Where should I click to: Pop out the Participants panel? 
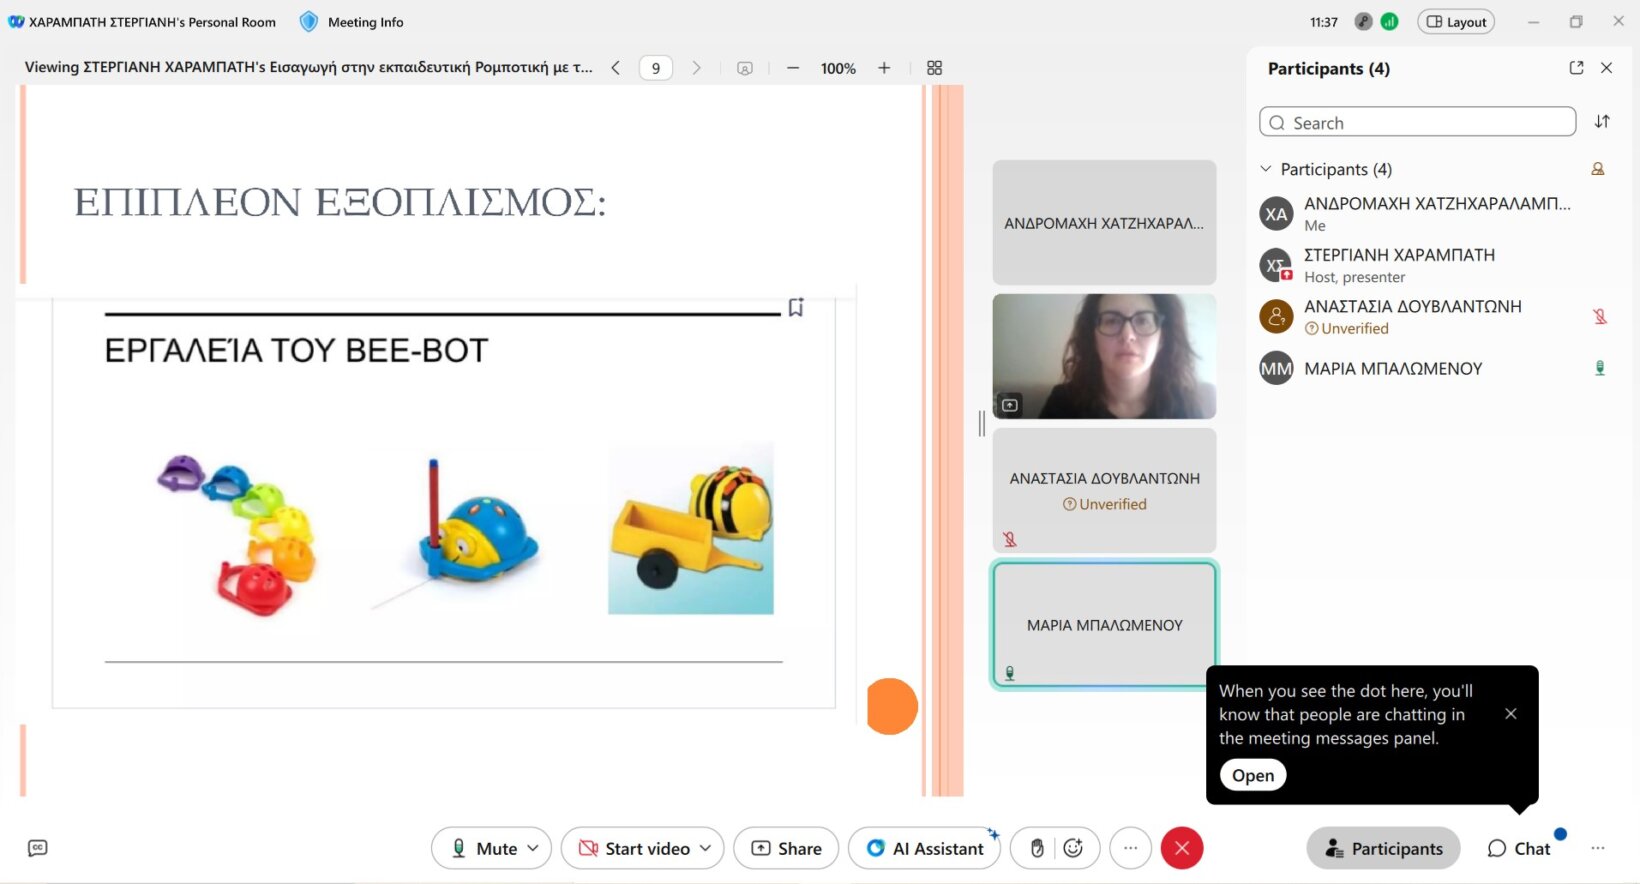(1576, 68)
